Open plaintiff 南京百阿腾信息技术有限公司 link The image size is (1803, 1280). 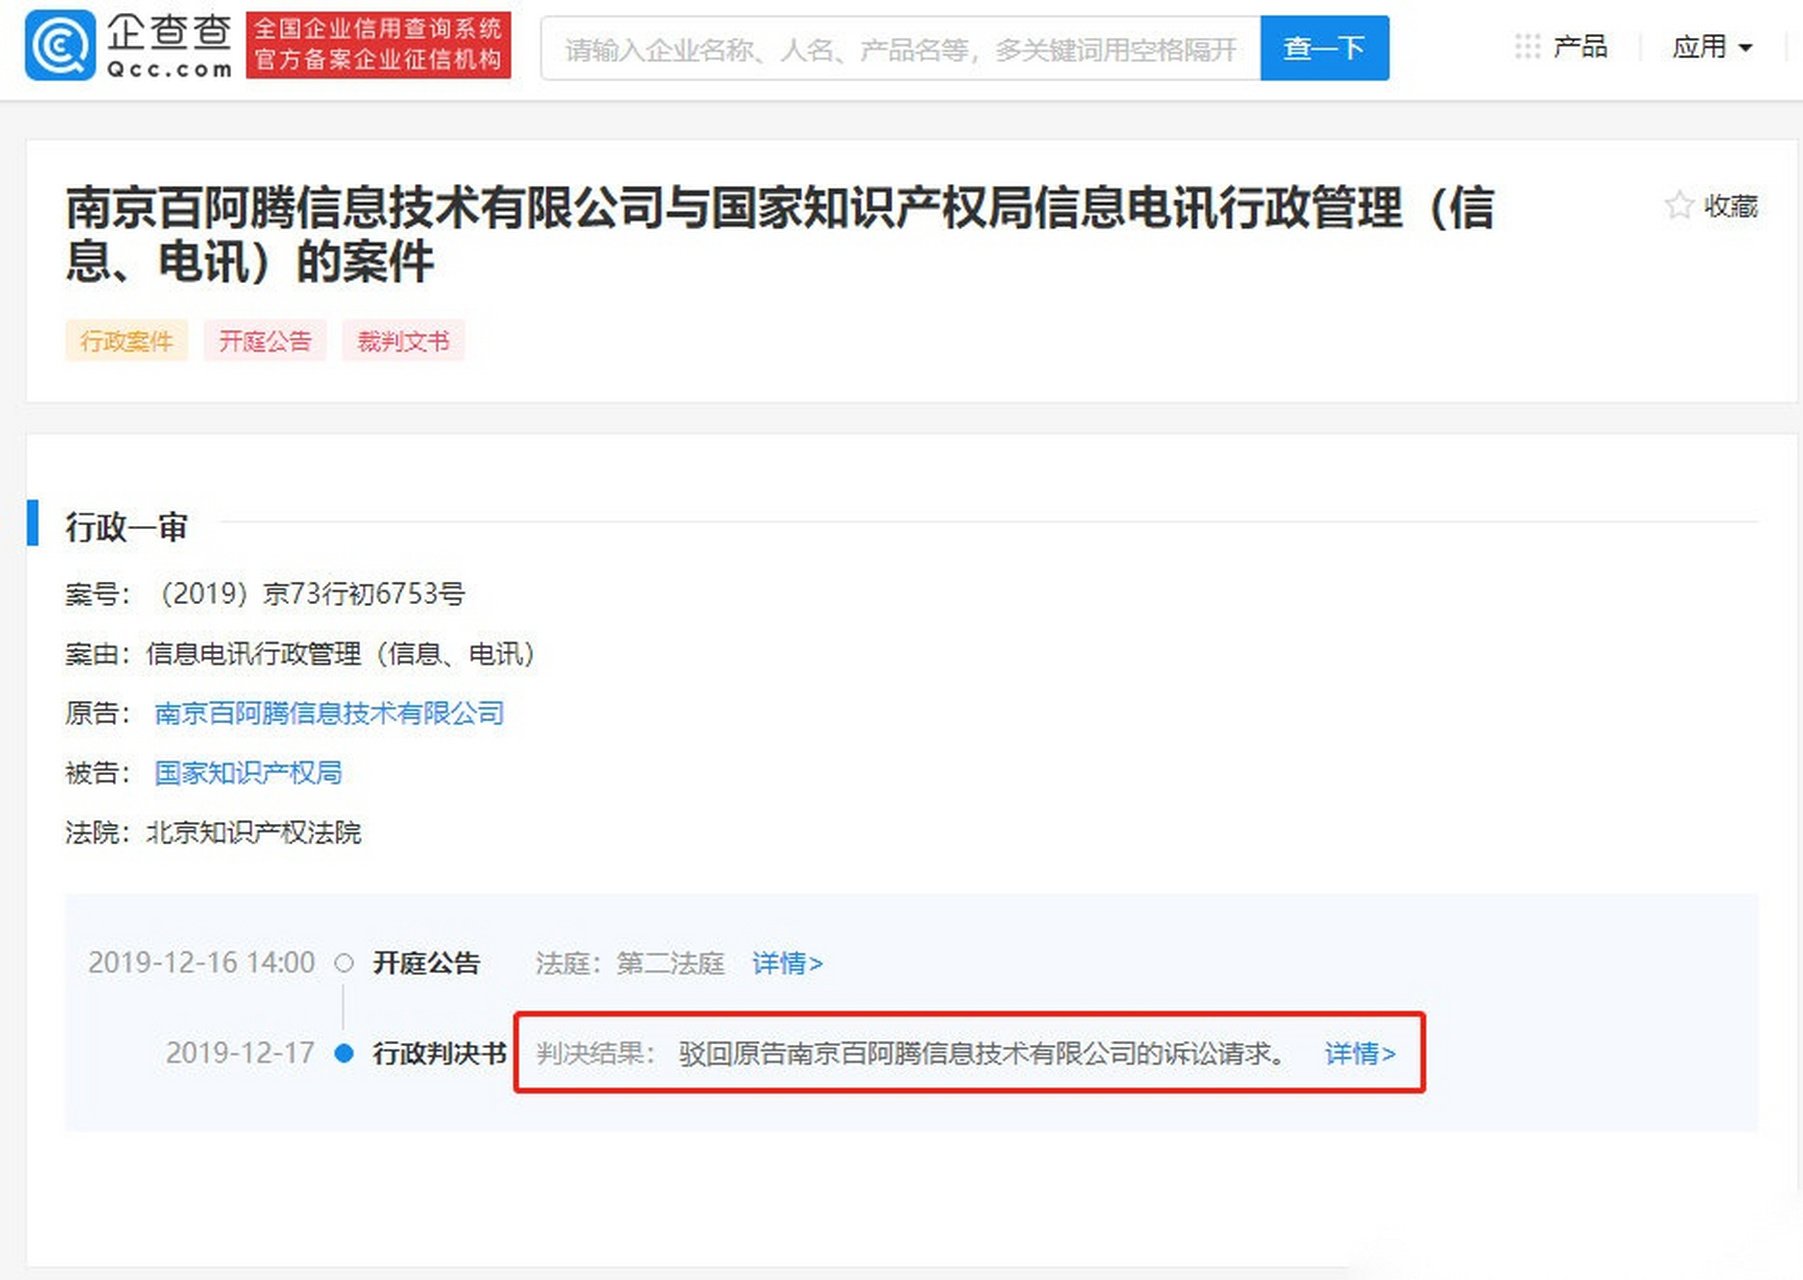pos(329,713)
